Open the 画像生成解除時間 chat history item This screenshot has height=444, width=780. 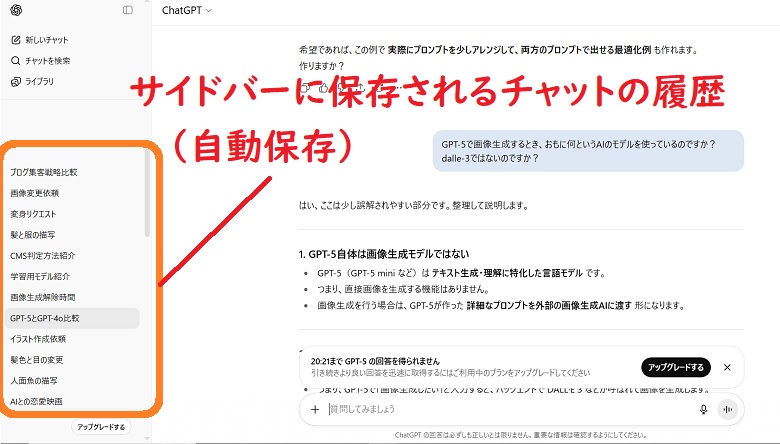point(42,297)
